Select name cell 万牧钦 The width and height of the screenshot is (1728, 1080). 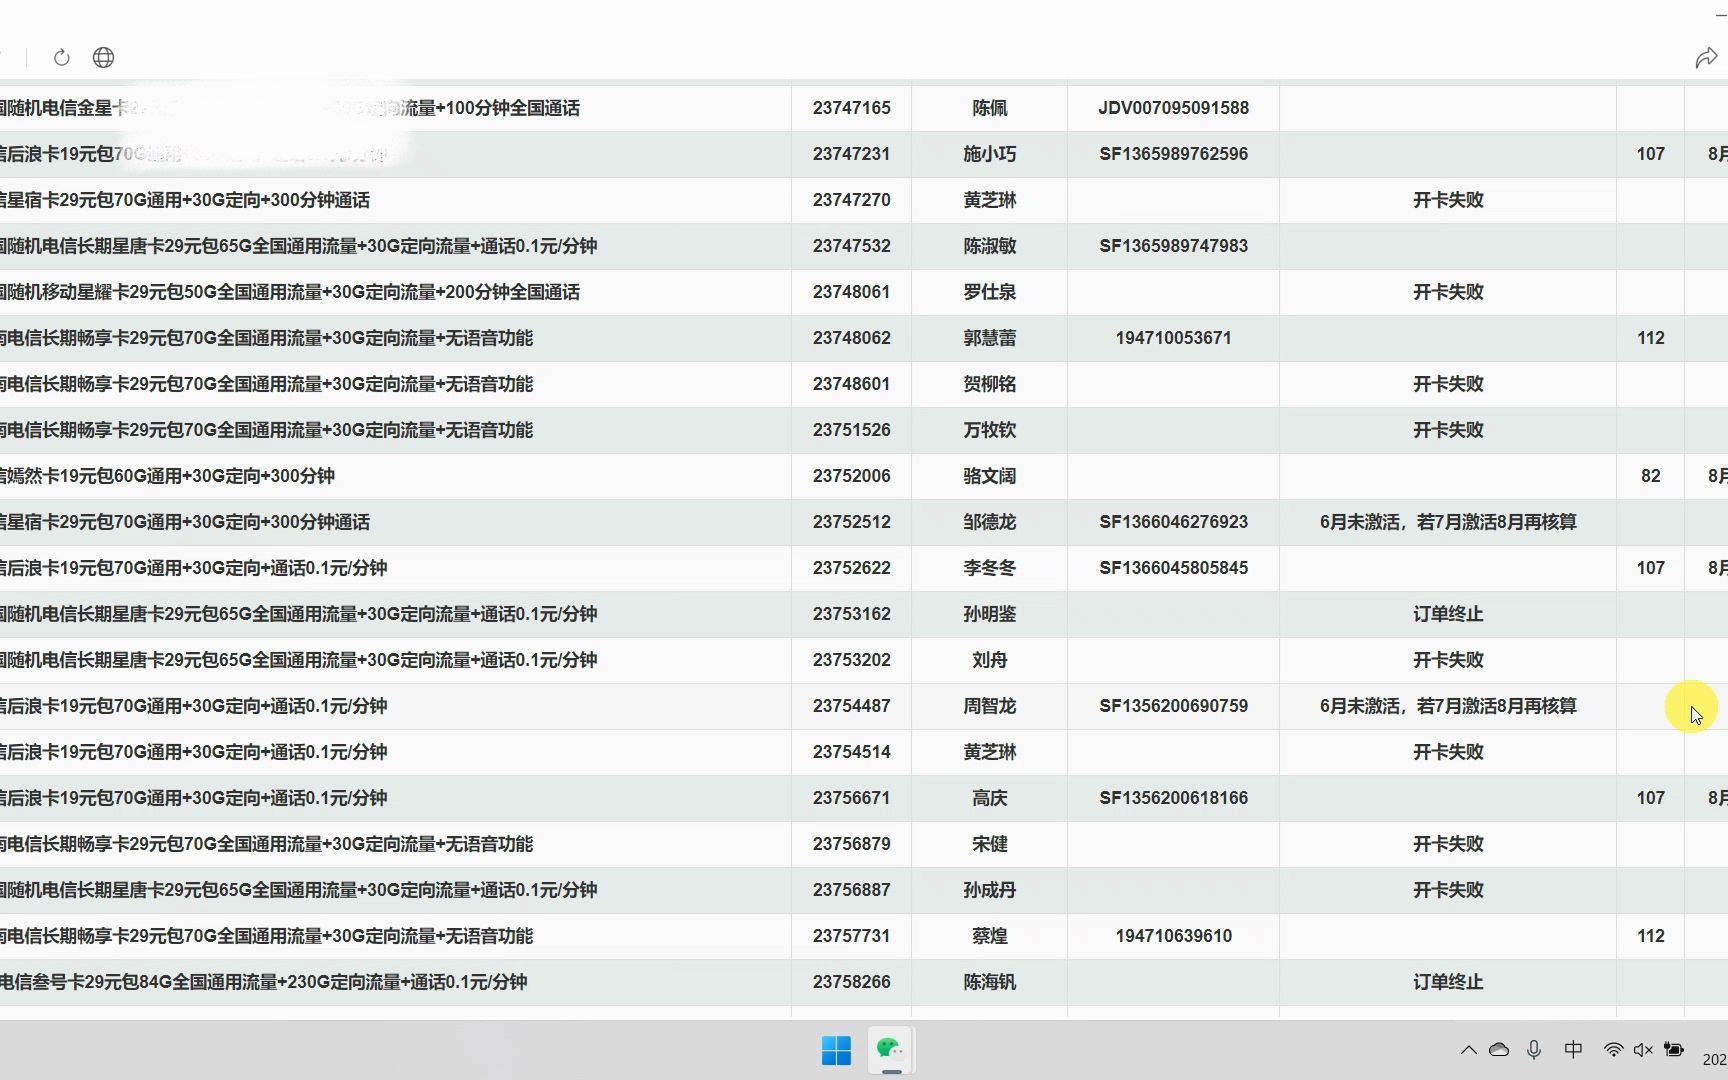990,430
